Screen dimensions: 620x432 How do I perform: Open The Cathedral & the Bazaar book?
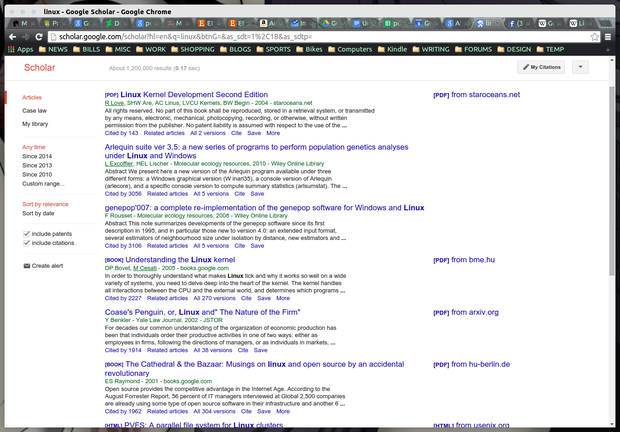click(255, 368)
